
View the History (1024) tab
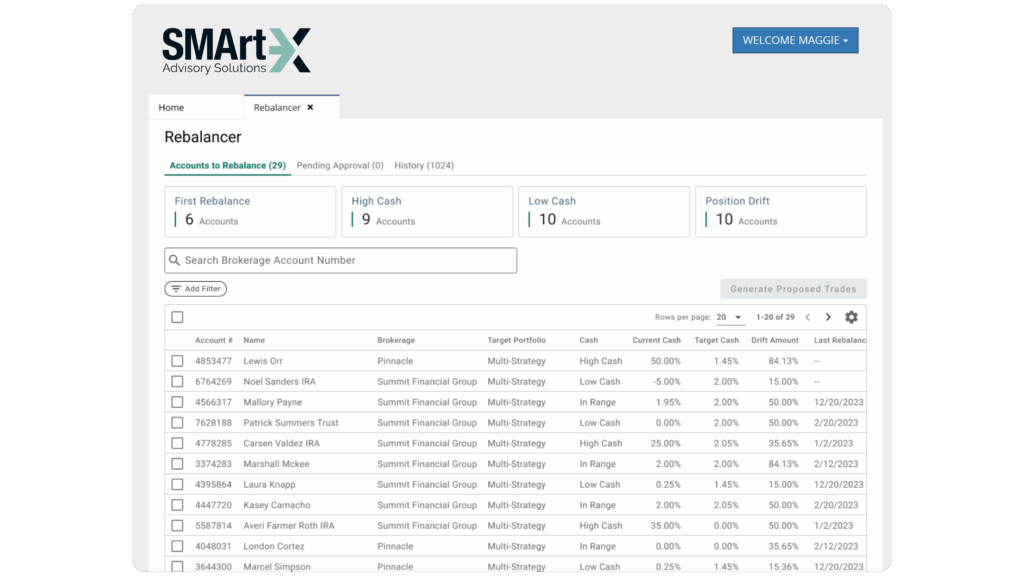click(424, 165)
